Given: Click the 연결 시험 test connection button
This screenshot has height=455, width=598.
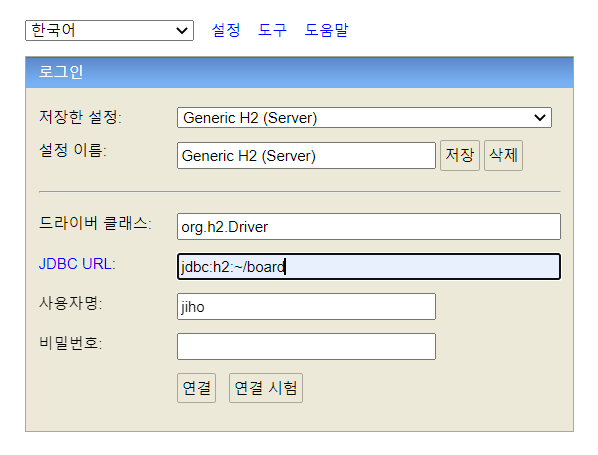Looking at the screenshot, I should [x=266, y=388].
